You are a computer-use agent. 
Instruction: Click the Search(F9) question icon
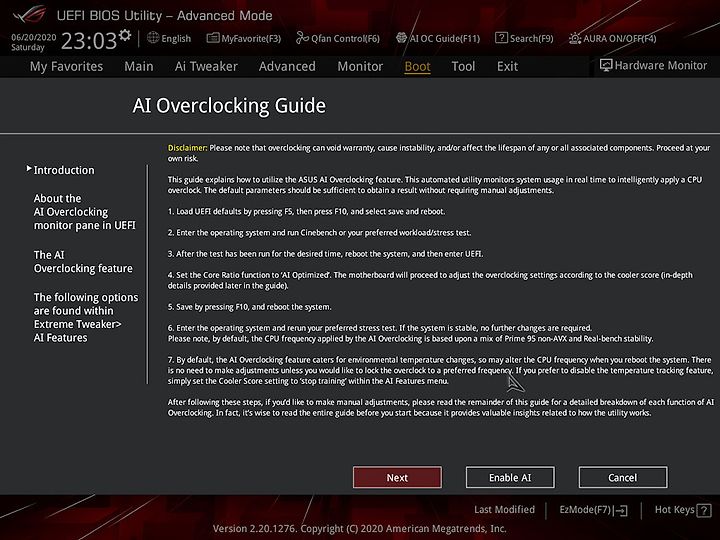tap(501, 38)
